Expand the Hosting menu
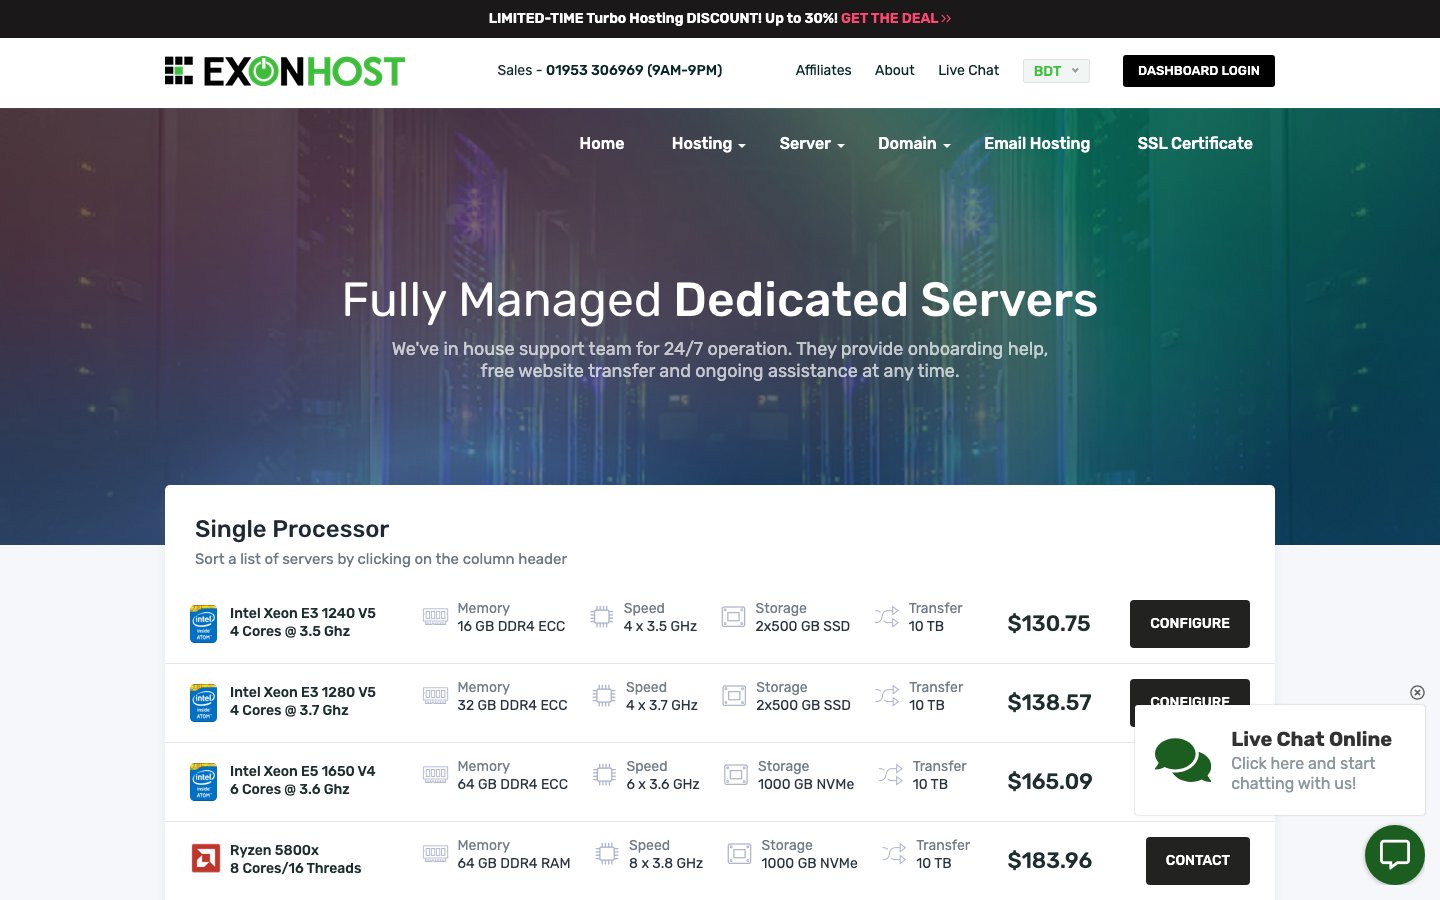This screenshot has height=900, width=1440. 708,144
